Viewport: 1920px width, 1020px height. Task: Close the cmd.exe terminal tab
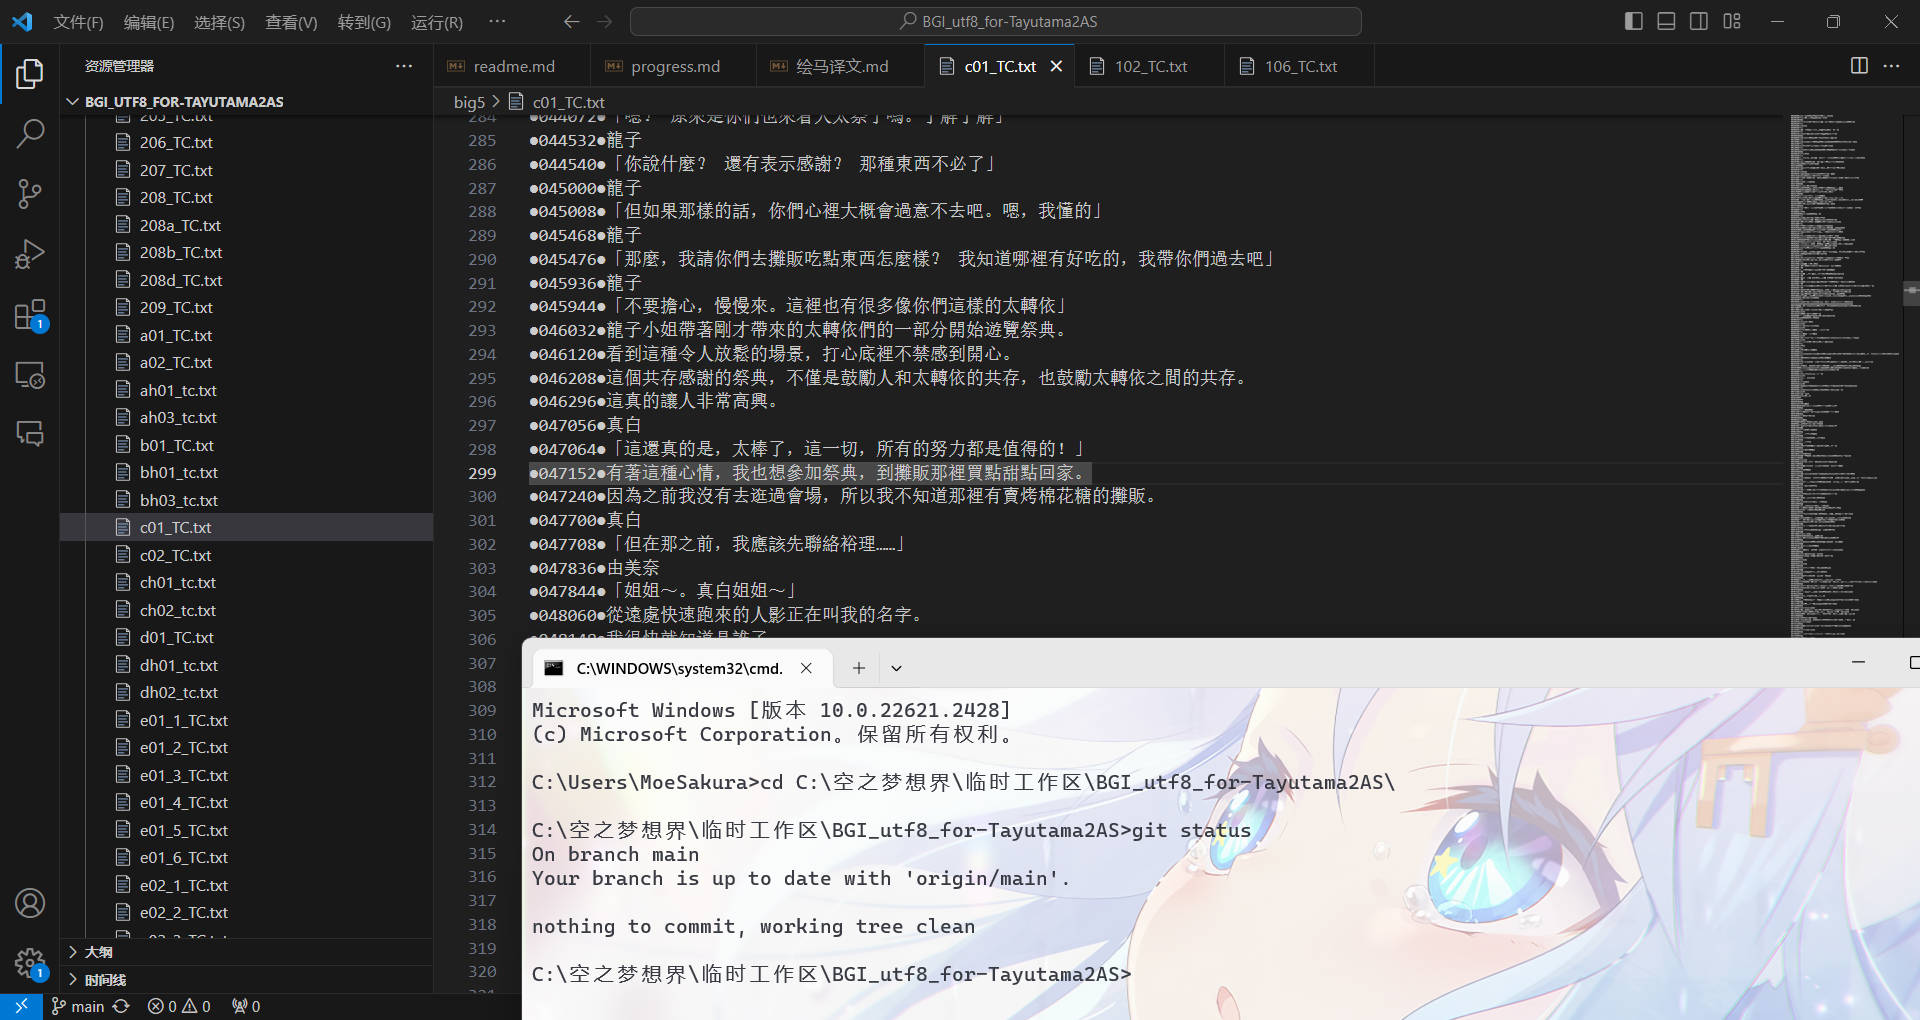pos(806,668)
